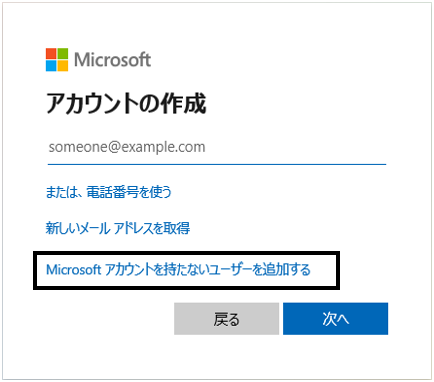
Task: Add a user without a Microsoft account
Action: (178, 270)
